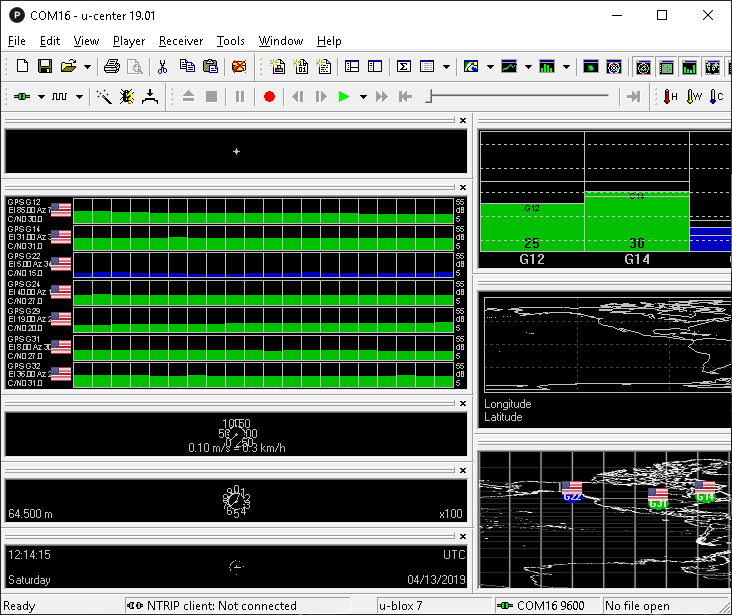Image resolution: width=732 pixels, height=615 pixels.
Task: Click the Coldstart C thermometer icon
Action: click(x=718, y=97)
